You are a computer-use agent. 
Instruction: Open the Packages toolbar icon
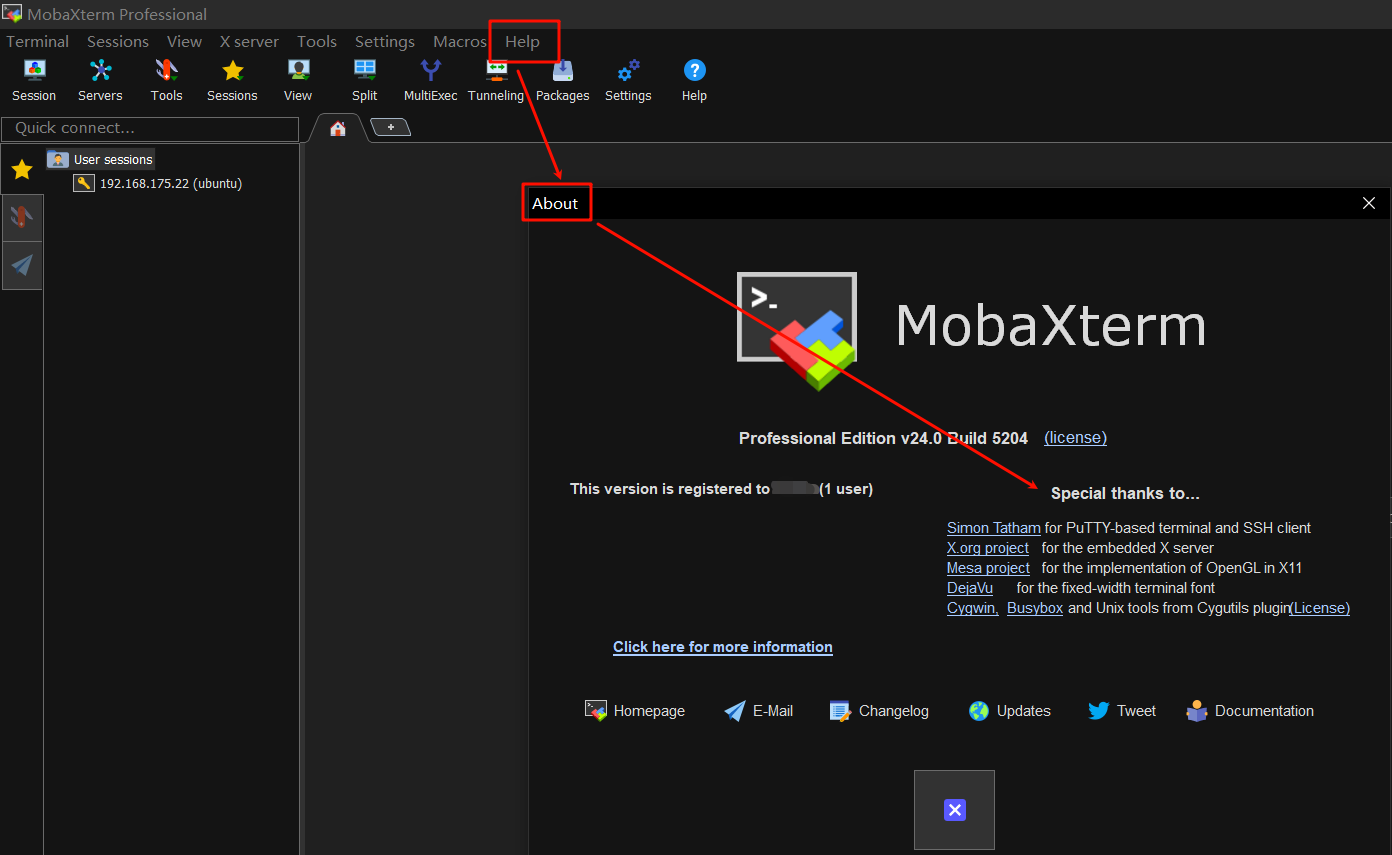pos(562,80)
